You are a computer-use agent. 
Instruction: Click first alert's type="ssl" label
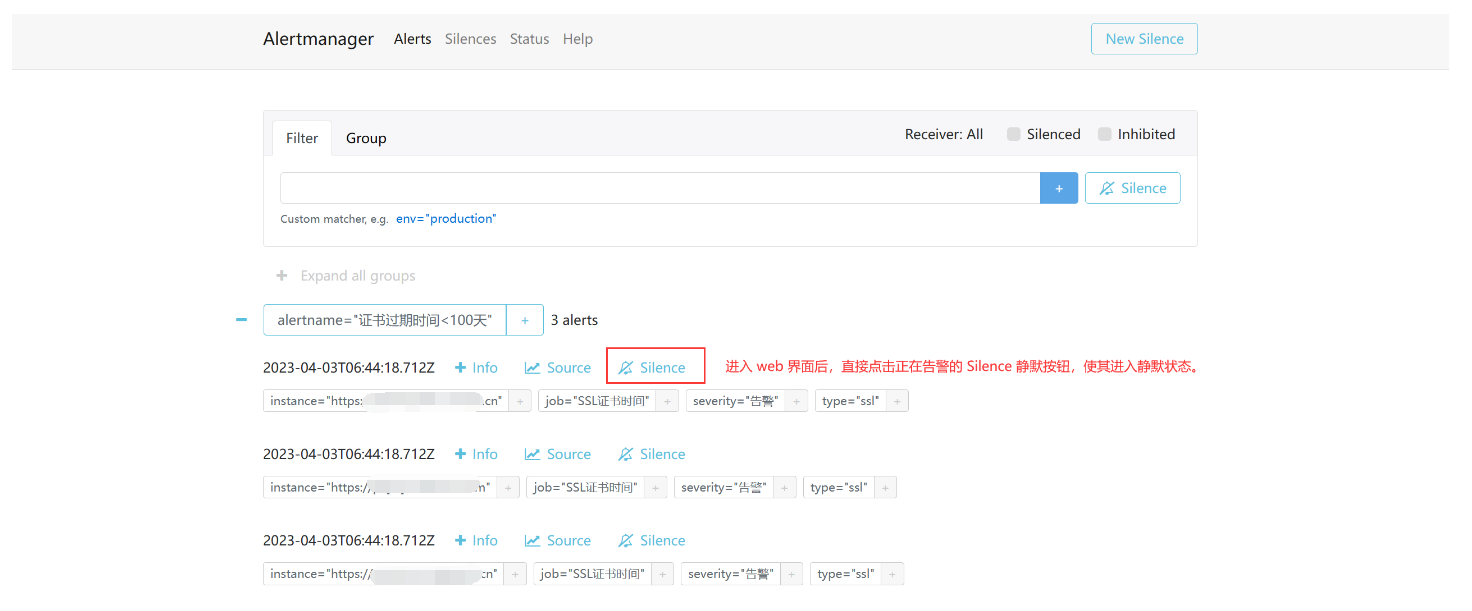click(x=851, y=401)
